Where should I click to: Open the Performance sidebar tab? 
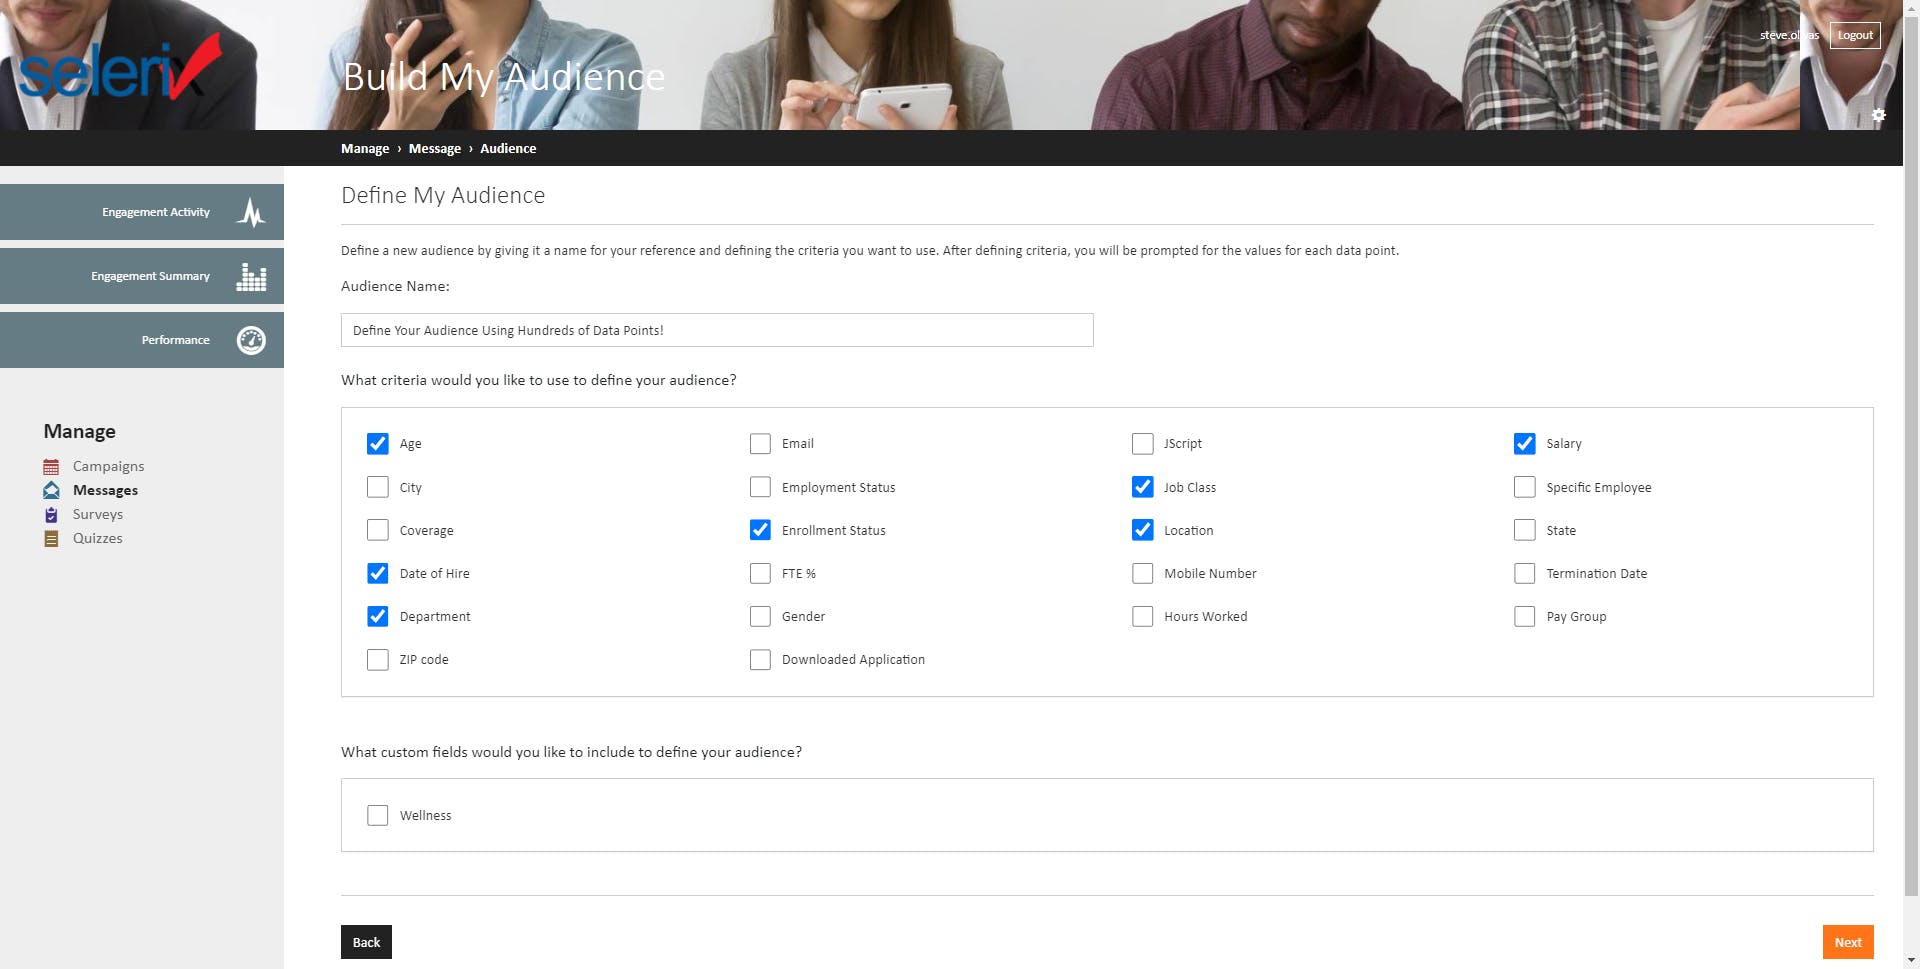(x=142, y=340)
